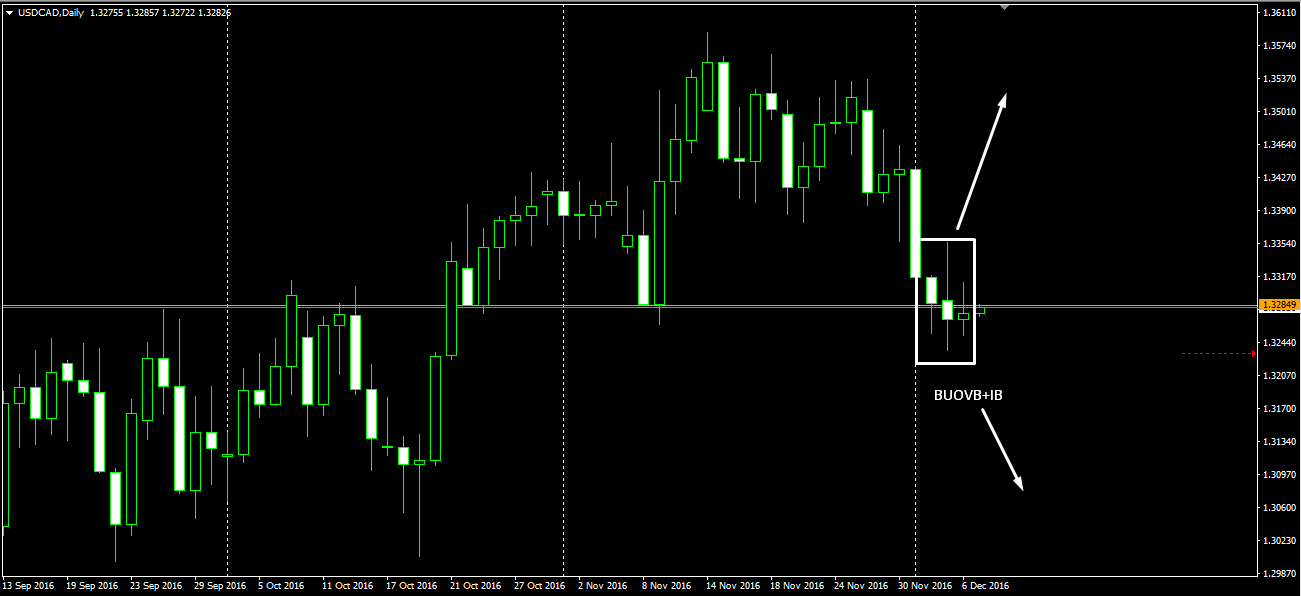Click the 1.32440 price scale label

(x=1279, y=343)
